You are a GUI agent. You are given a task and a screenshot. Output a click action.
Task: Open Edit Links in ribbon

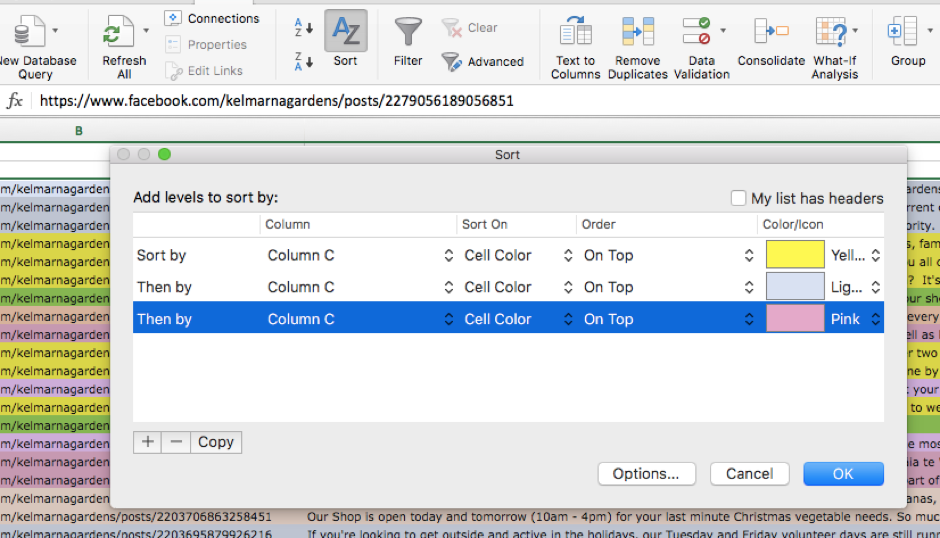tap(204, 71)
